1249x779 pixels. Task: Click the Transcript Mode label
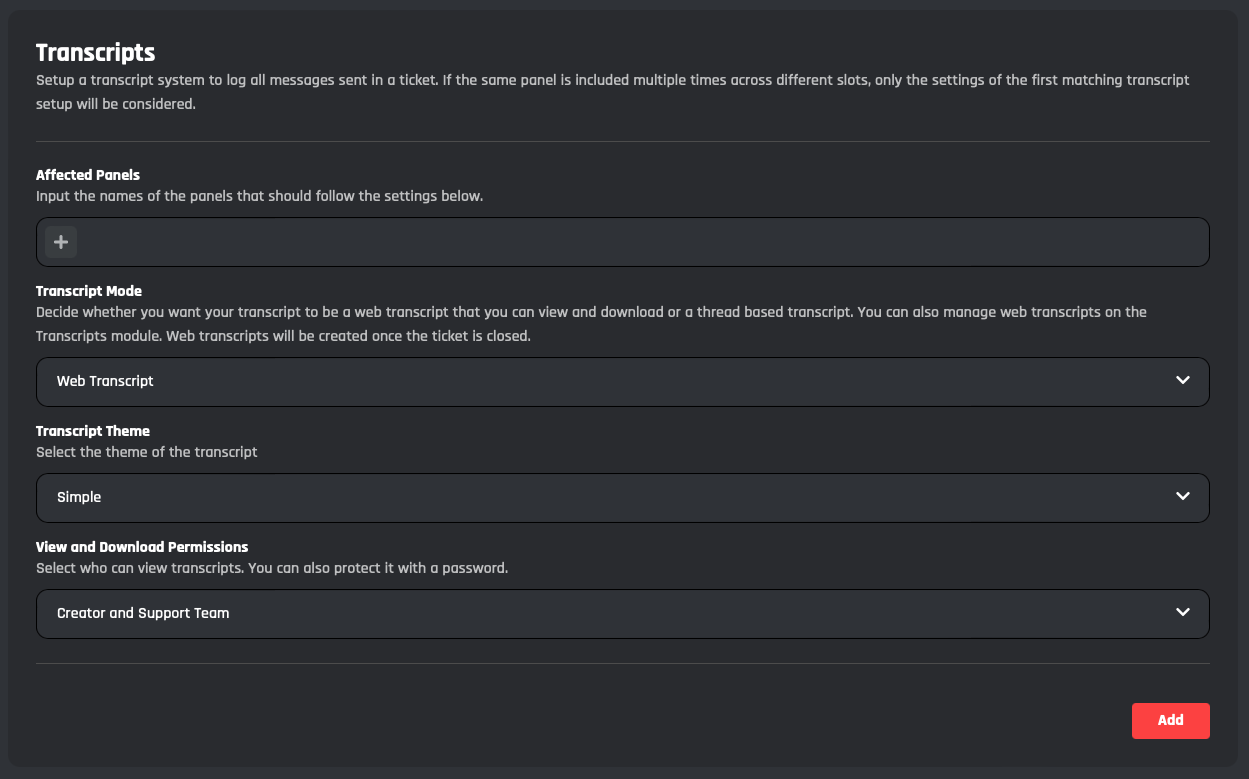point(89,291)
